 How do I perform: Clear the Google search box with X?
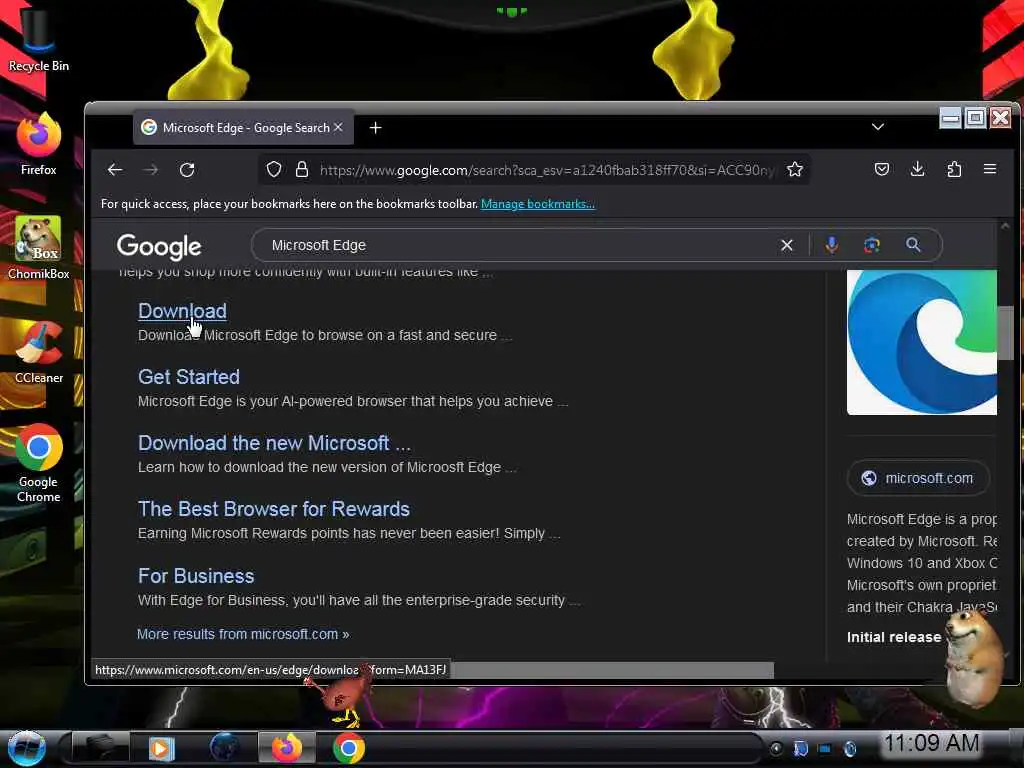[x=787, y=245]
